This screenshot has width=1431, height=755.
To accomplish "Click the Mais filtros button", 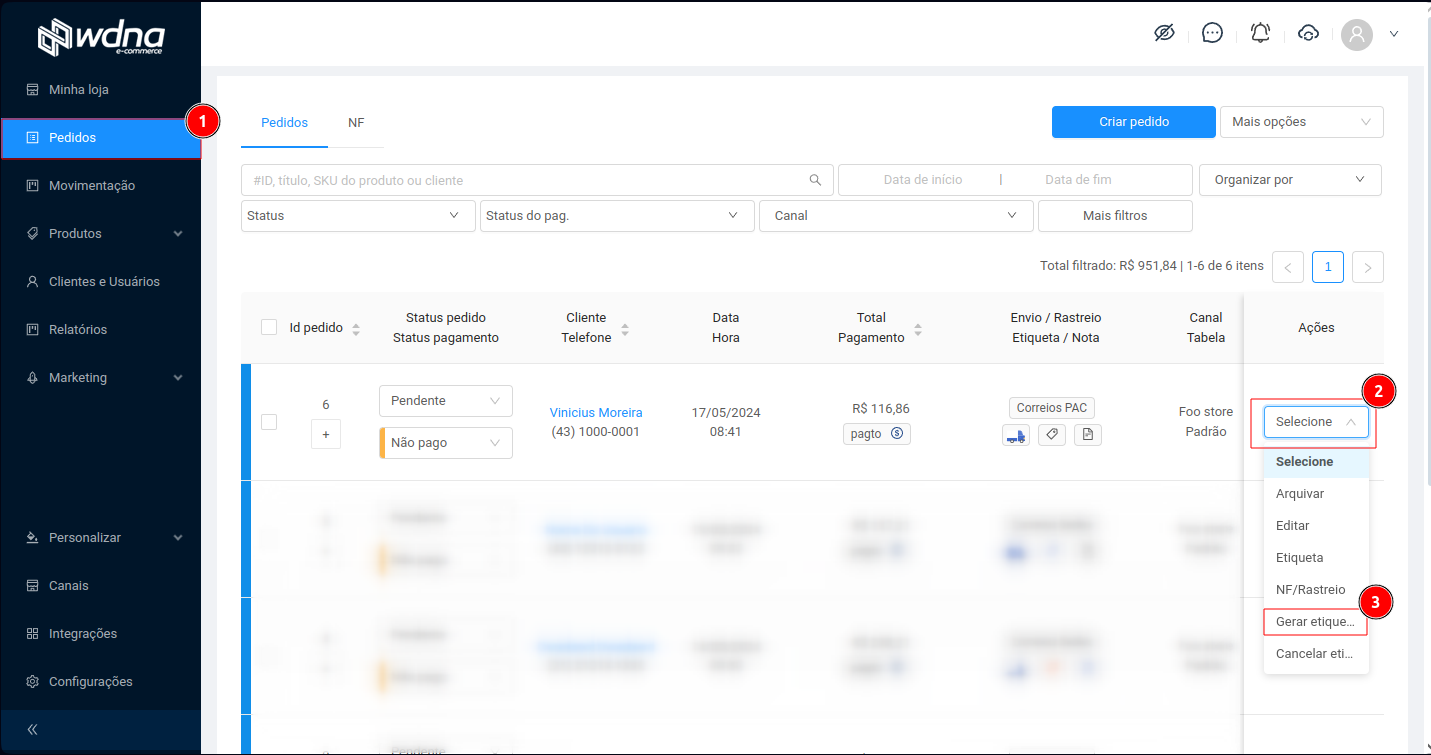I will pyautogui.click(x=1115, y=215).
